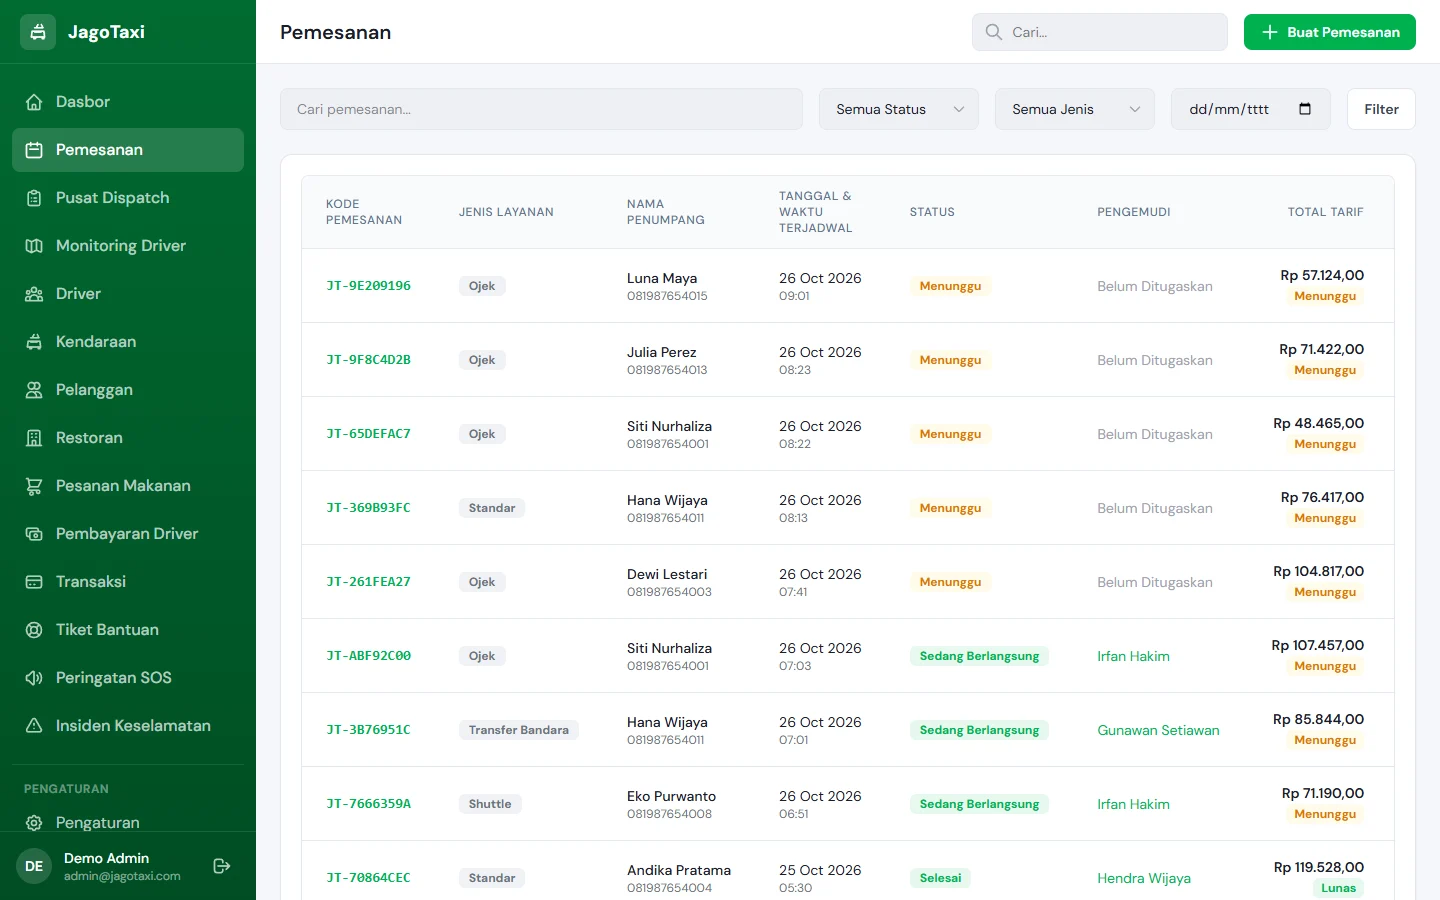The height and width of the screenshot is (900, 1440).
Task: Click booking code JT-369B93FC
Action: 368,508
